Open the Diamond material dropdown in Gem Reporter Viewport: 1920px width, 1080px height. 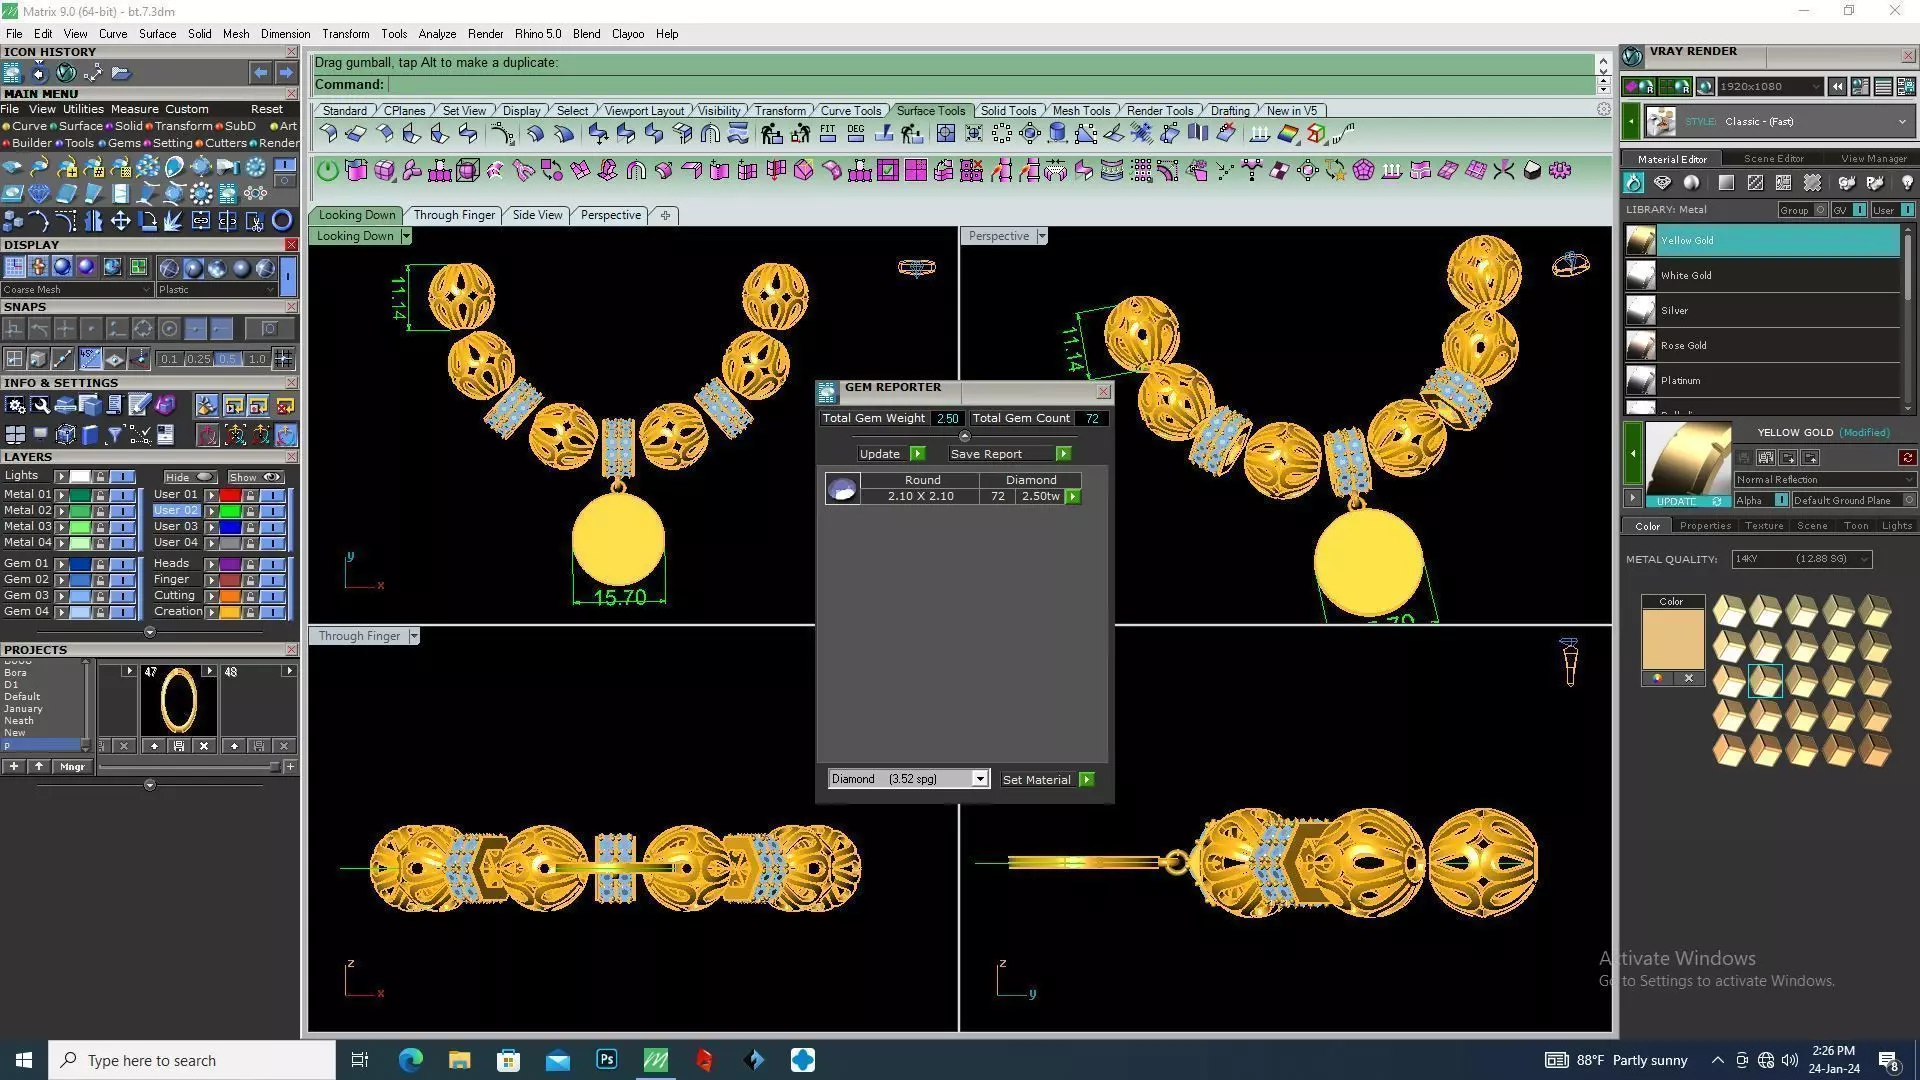pos(979,779)
